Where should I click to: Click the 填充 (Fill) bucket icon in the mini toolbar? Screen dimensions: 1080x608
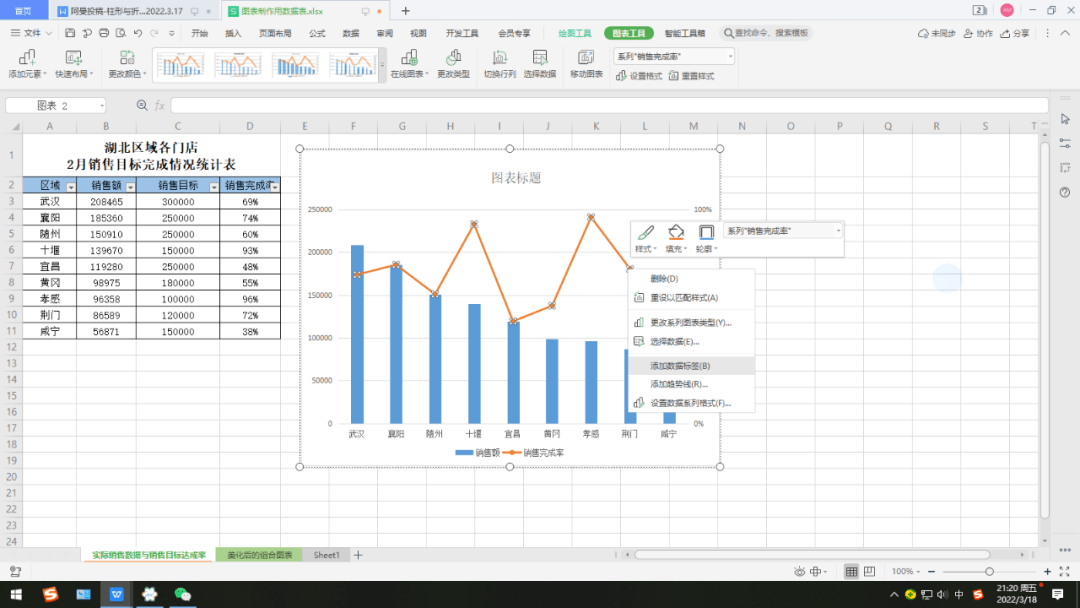click(x=676, y=233)
